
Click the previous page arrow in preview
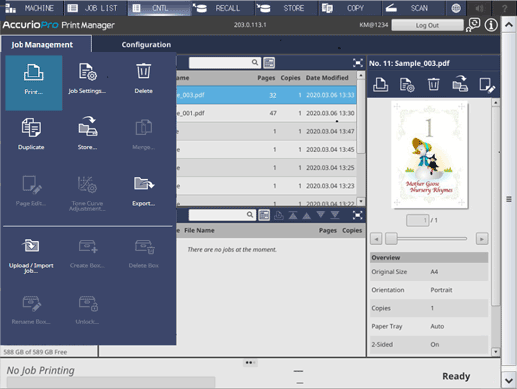376,239
